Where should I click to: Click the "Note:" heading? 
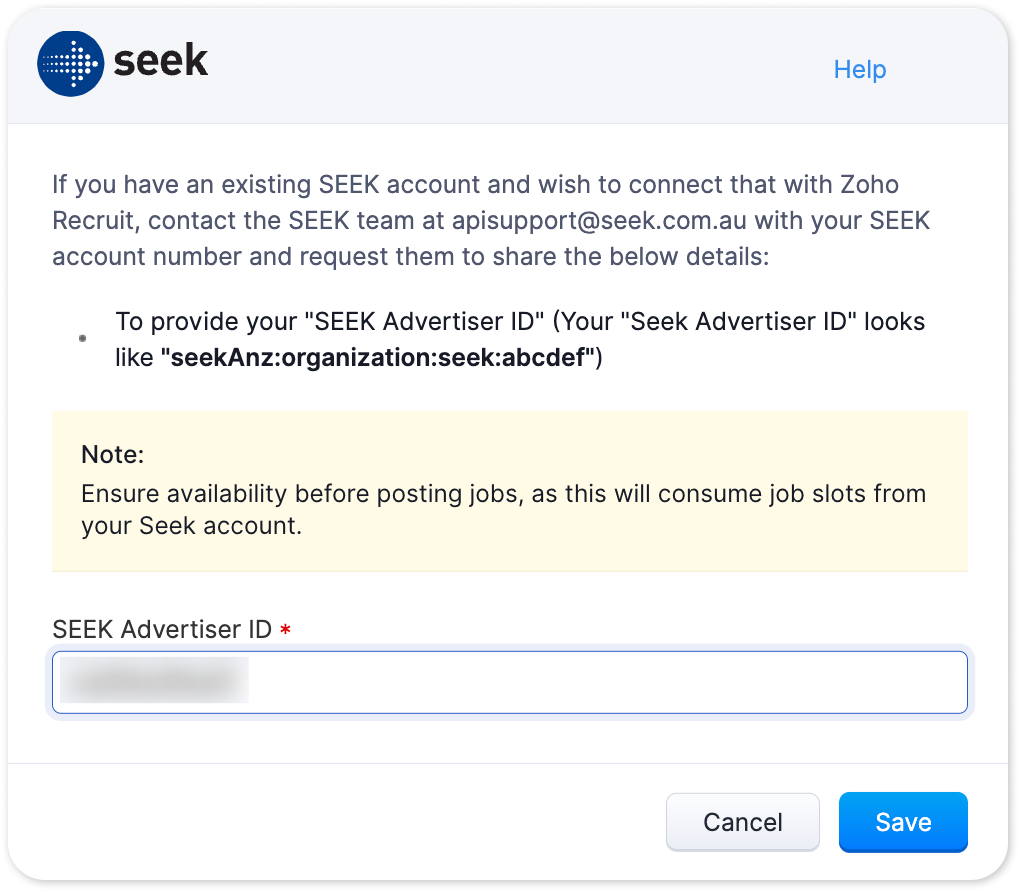pyautogui.click(x=113, y=454)
